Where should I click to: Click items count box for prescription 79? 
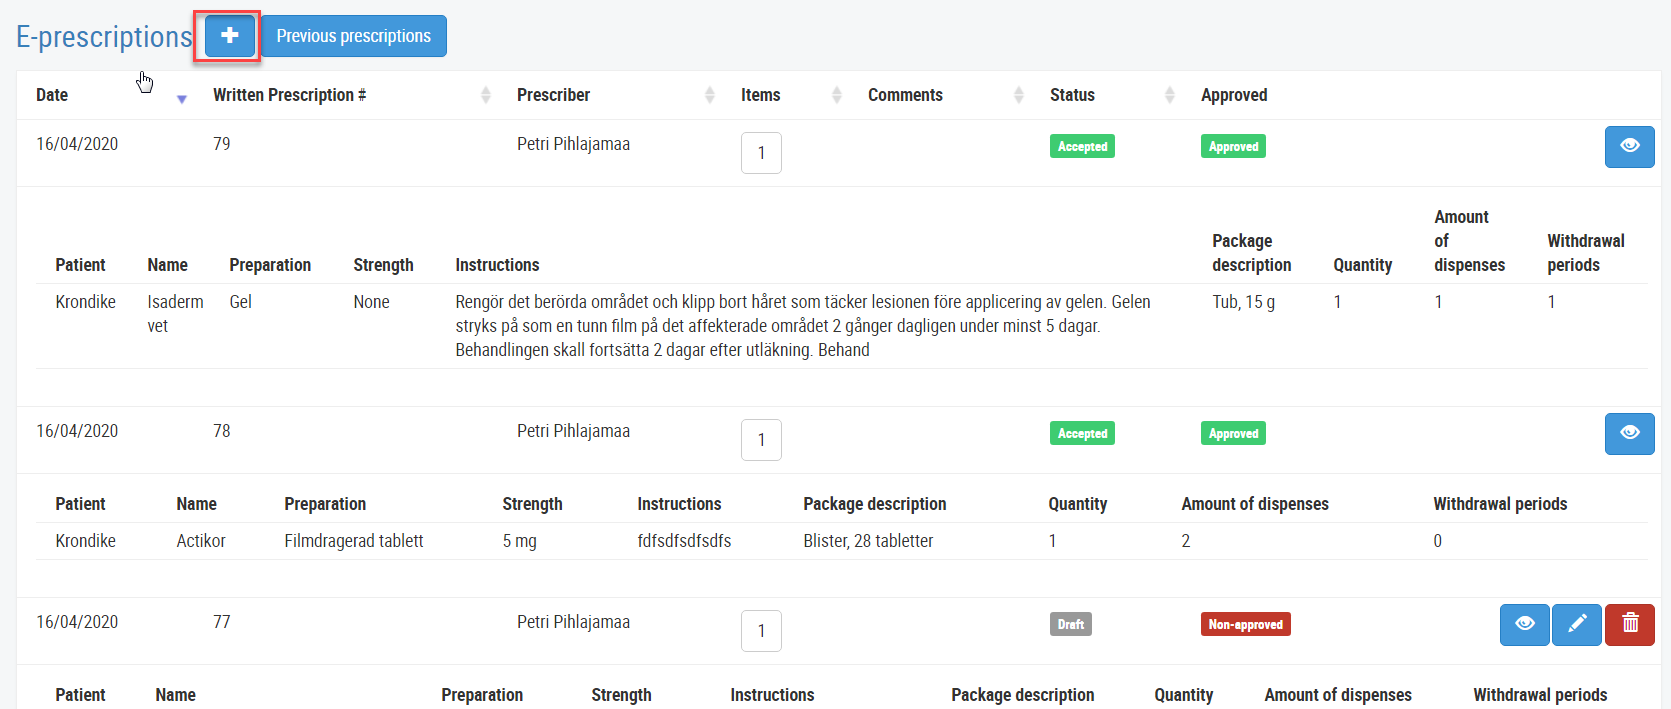(761, 153)
